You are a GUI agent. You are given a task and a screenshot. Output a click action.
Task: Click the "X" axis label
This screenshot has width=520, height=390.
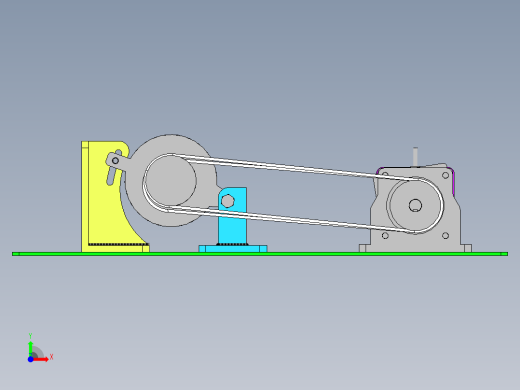pyautogui.click(x=51, y=357)
